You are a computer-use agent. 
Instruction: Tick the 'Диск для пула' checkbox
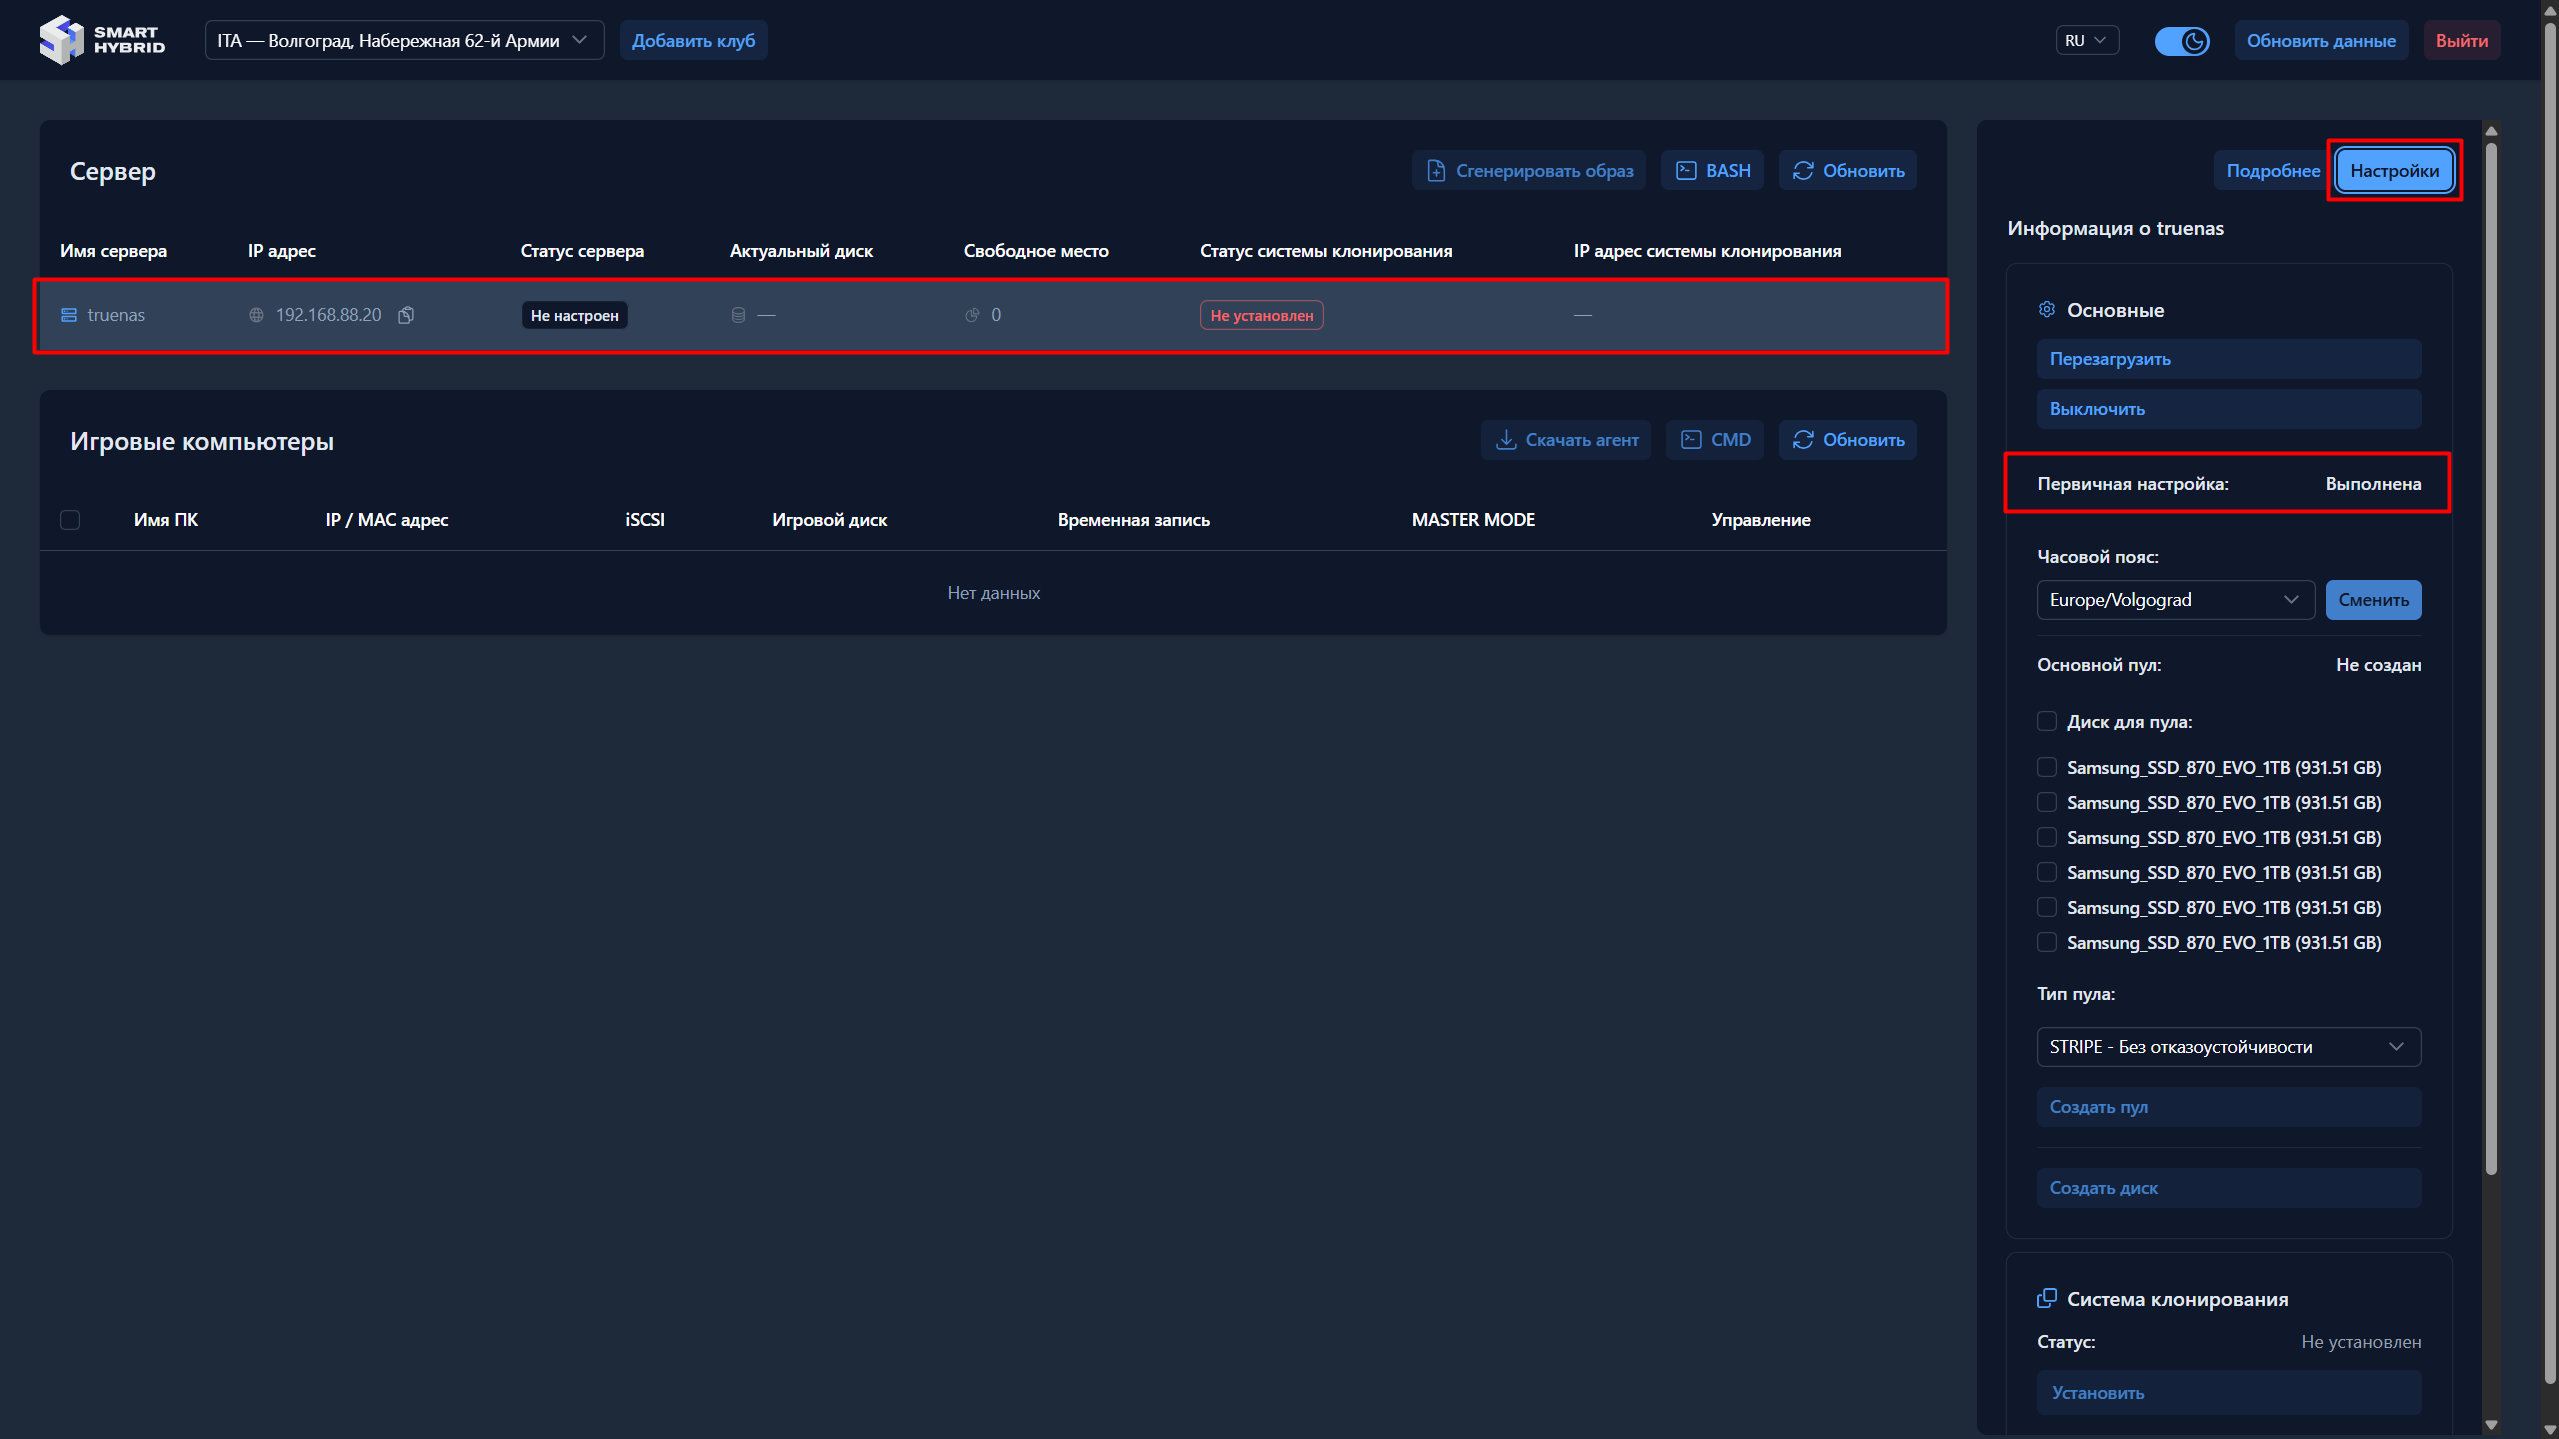pos(2047,722)
